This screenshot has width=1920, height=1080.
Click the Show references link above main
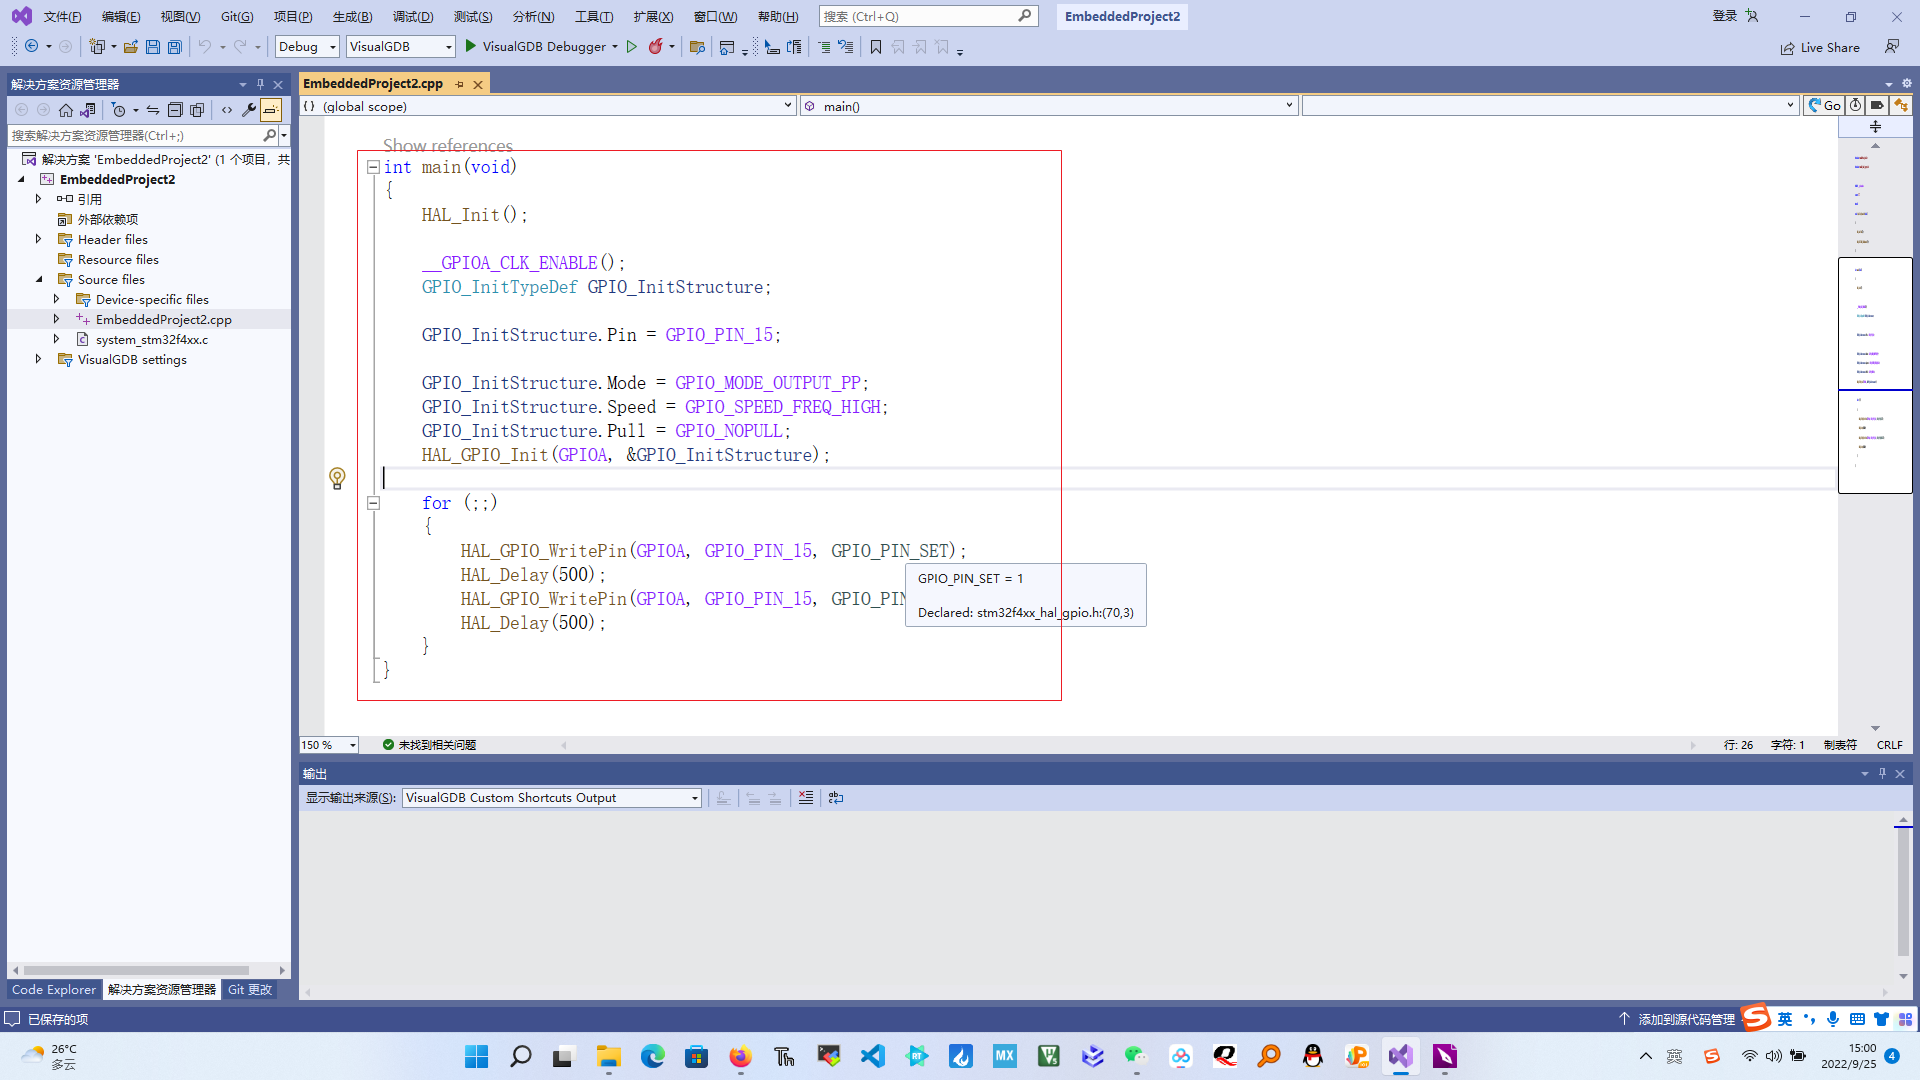pos(447,146)
